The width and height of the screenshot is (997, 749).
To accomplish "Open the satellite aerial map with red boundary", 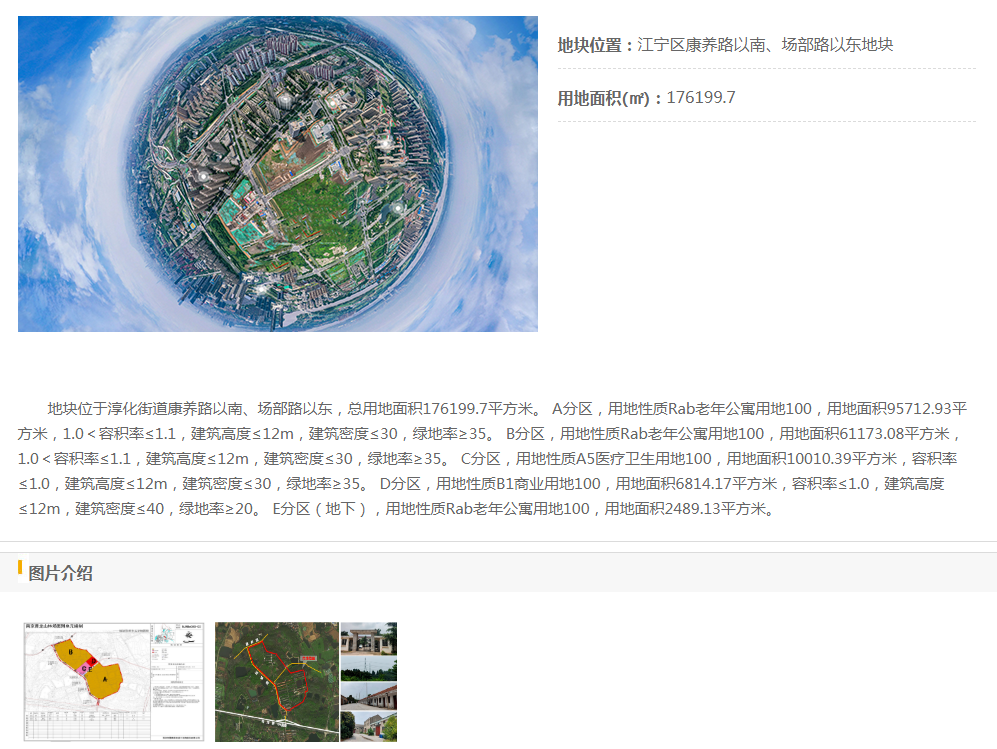I will point(277,682).
